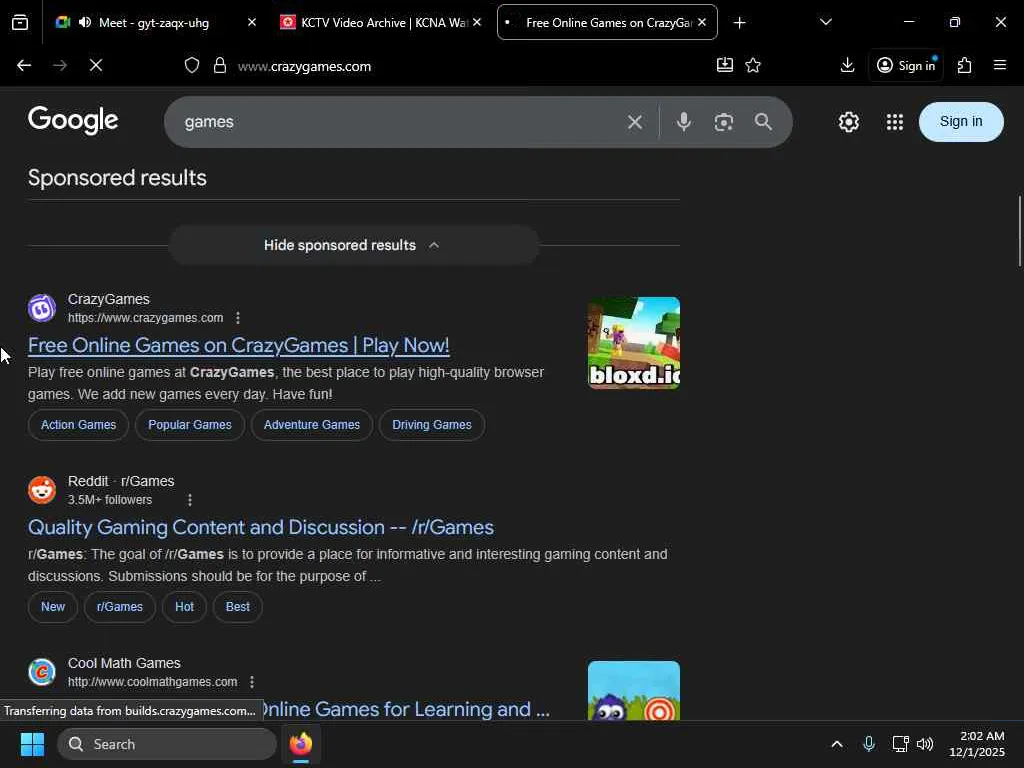1024x768 pixels.
Task: Click Google Sign in button
Action: coord(961,121)
